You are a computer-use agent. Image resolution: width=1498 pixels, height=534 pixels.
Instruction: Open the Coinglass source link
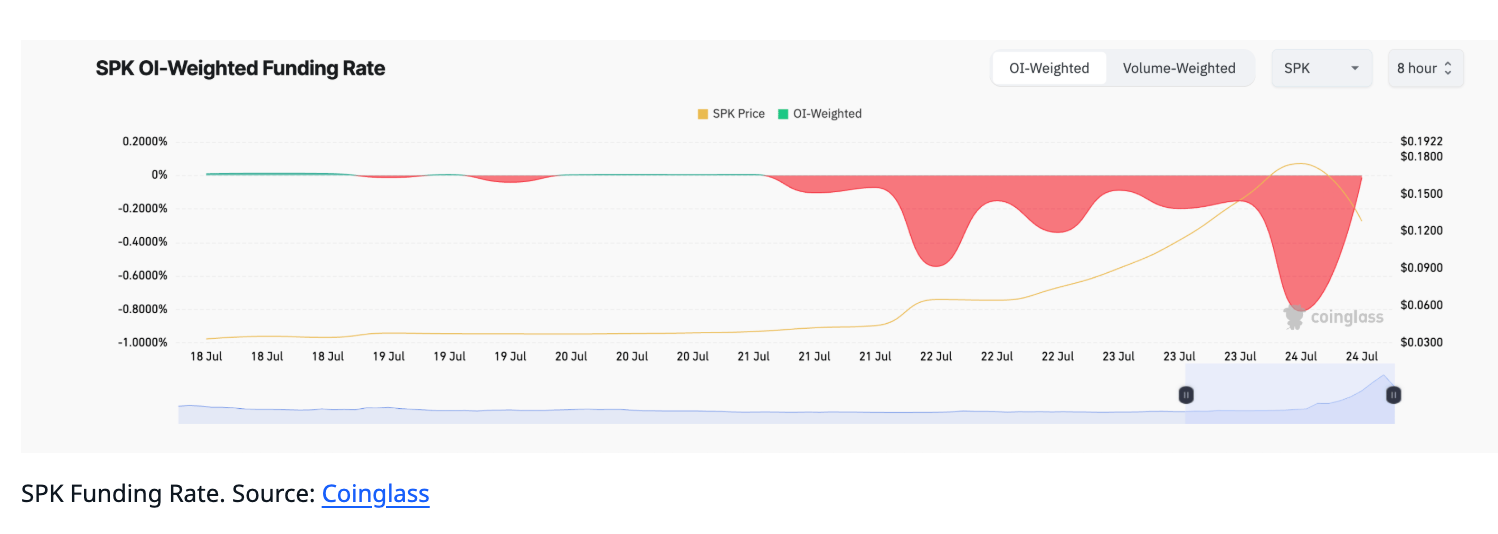[375, 494]
